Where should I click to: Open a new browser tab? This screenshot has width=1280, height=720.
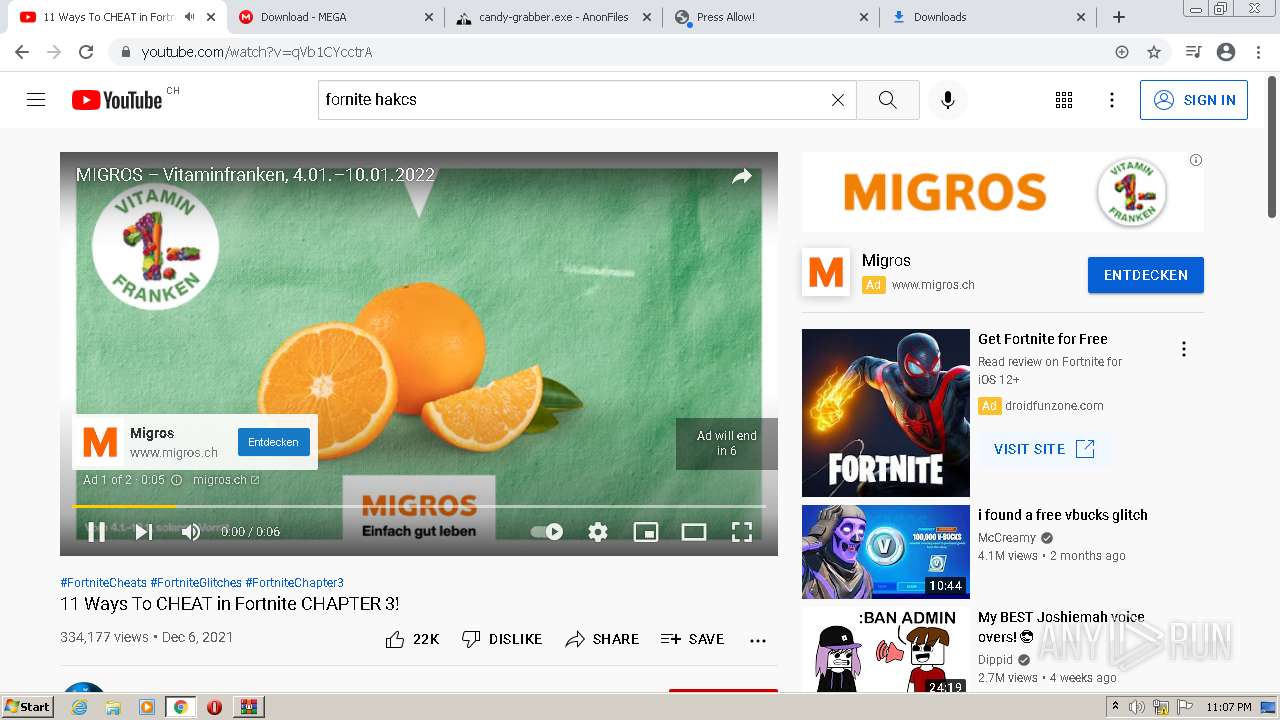[x=1119, y=17]
